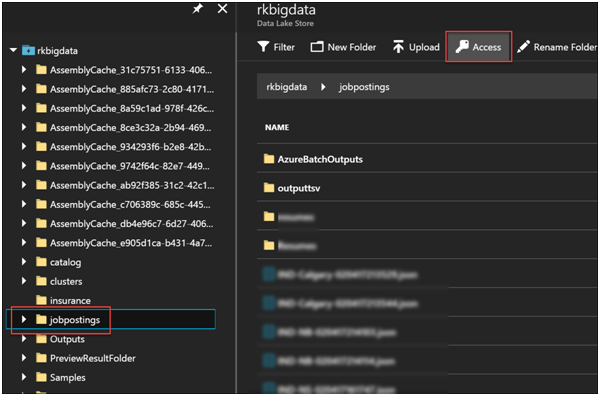The image size is (600, 396).
Task: Click the Filter toolbar label
Action: (x=284, y=47)
